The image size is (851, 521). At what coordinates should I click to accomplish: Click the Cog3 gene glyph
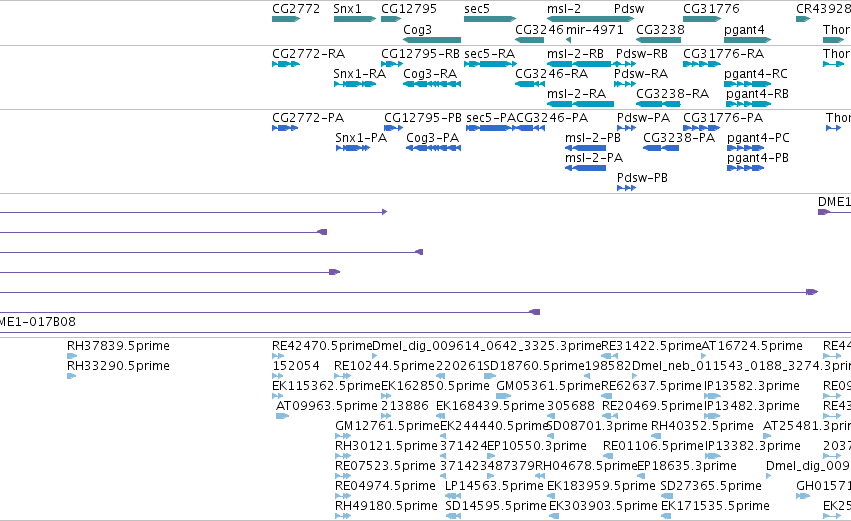(x=432, y=40)
